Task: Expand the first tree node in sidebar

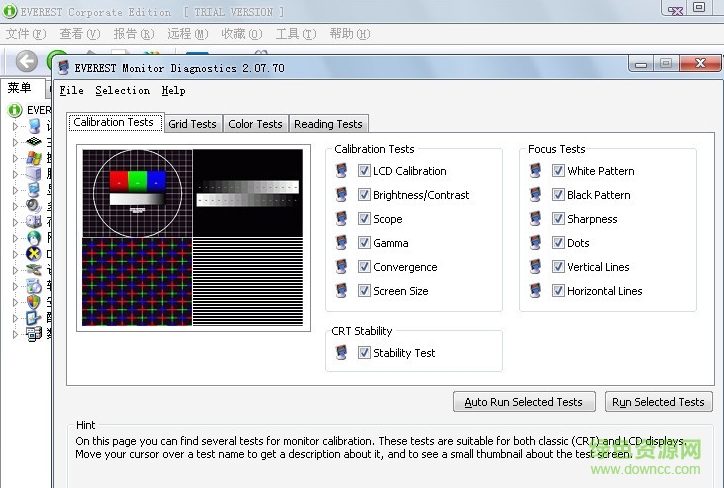Action: tap(15, 127)
